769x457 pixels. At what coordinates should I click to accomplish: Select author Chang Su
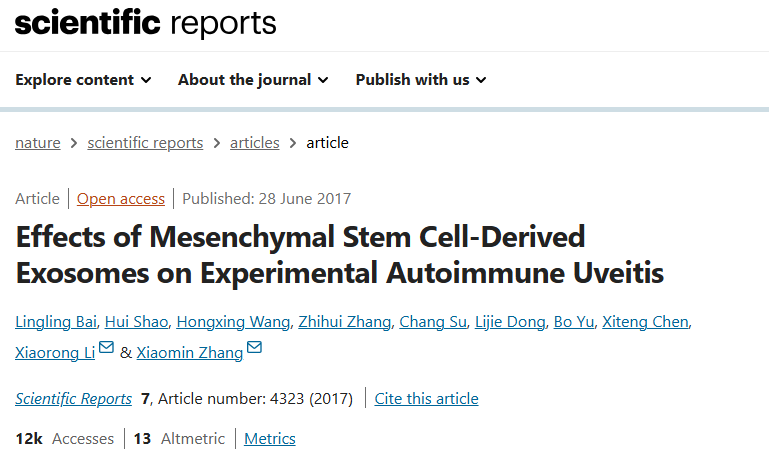pos(430,321)
